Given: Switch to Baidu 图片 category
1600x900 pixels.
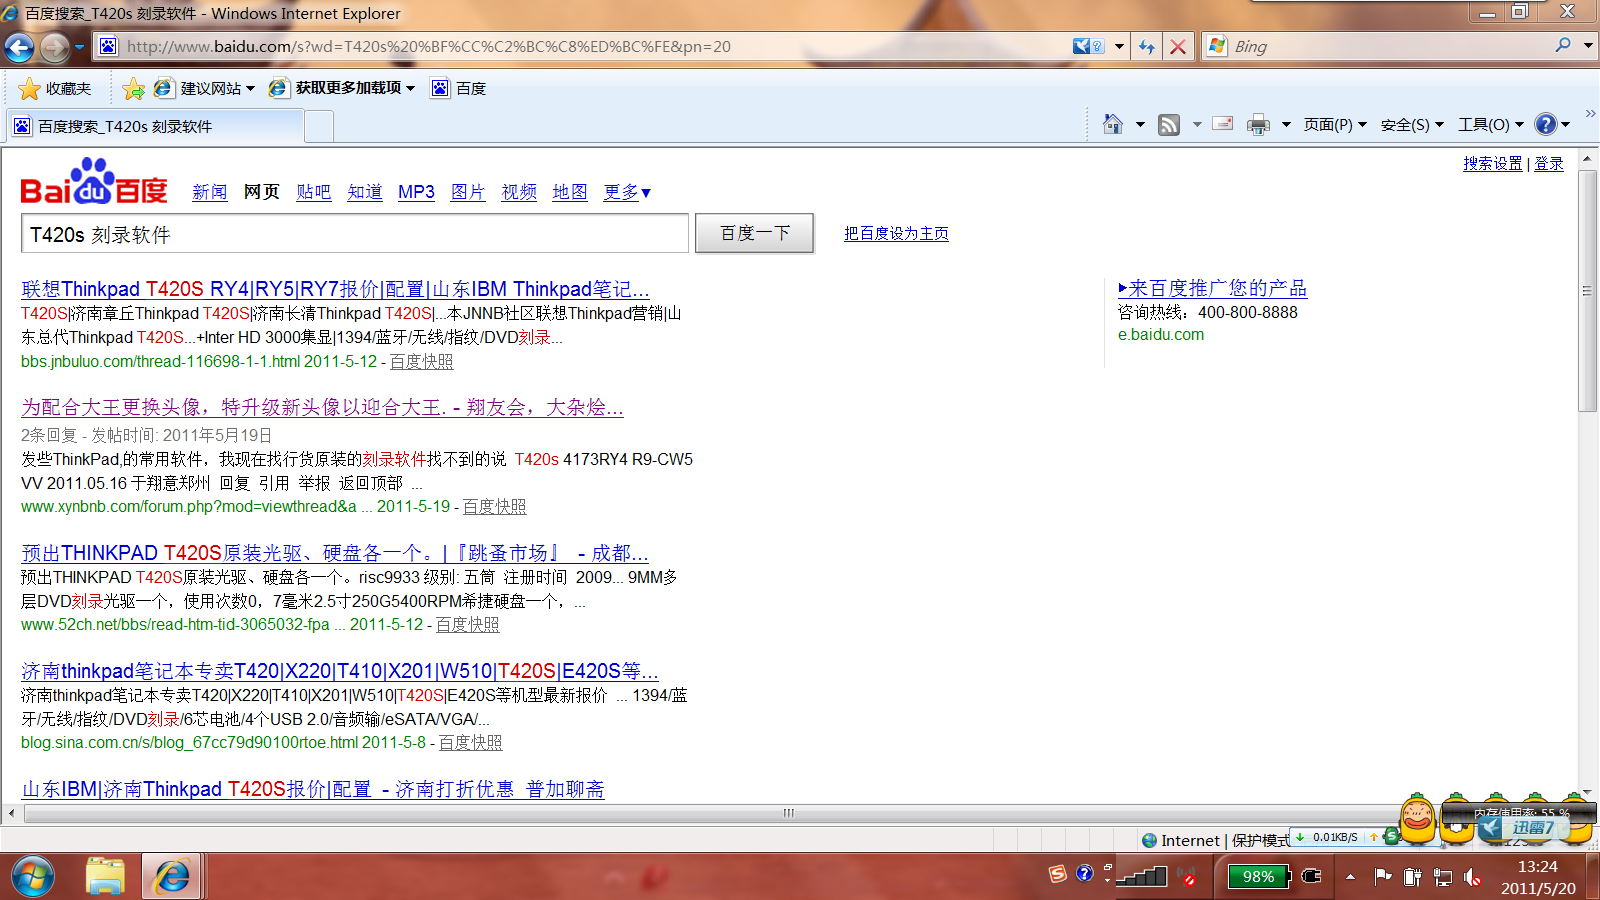Looking at the screenshot, I should click(468, 192).
